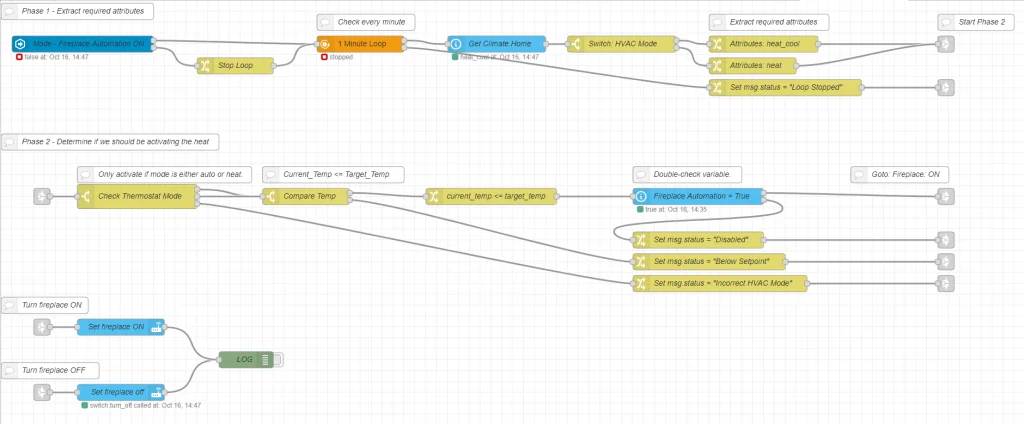Click the link in node before Set fireplace ON

coord(42,327)
